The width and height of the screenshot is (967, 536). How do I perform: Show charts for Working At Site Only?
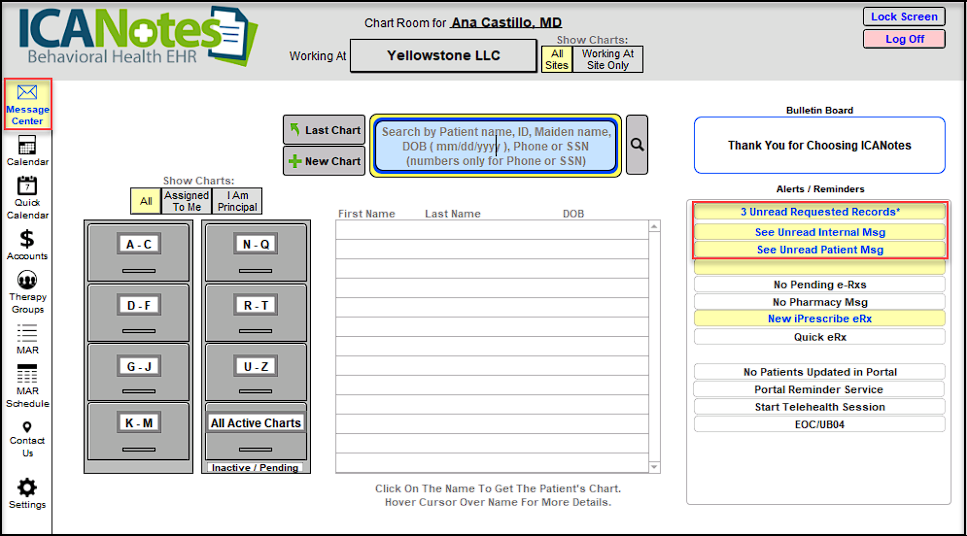pyautogui.click(x=607, y=59)
